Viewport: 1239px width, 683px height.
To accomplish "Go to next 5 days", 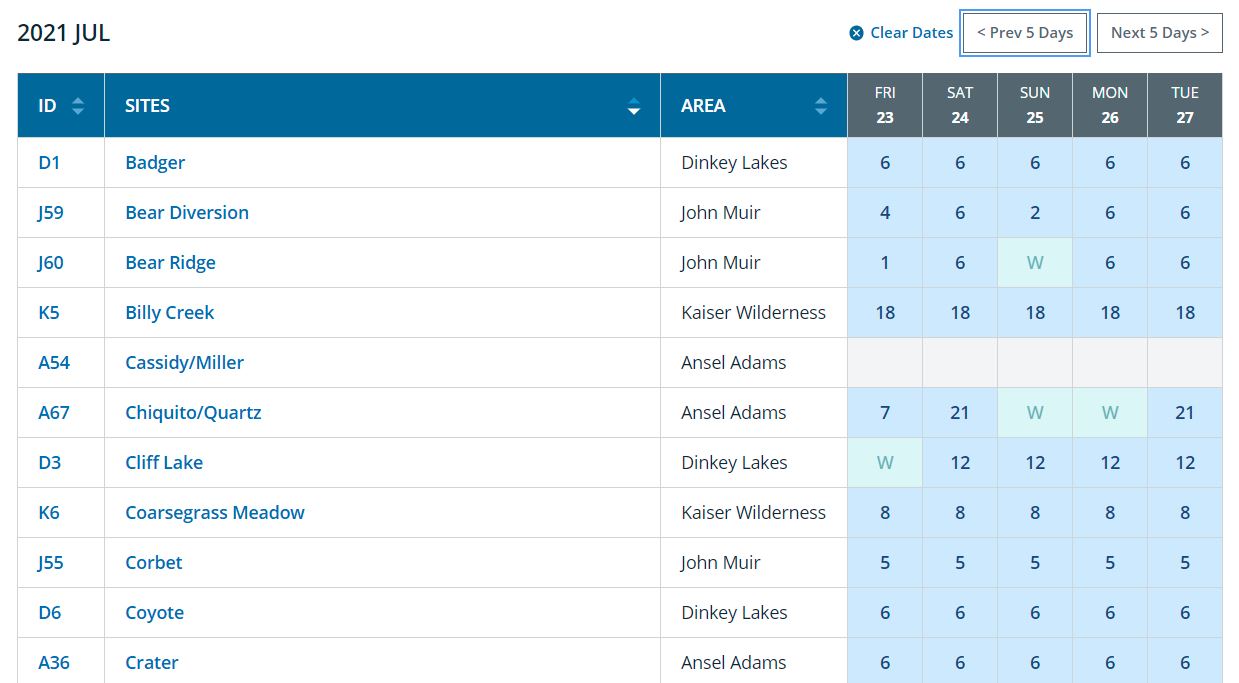I will pos(1160,33).
